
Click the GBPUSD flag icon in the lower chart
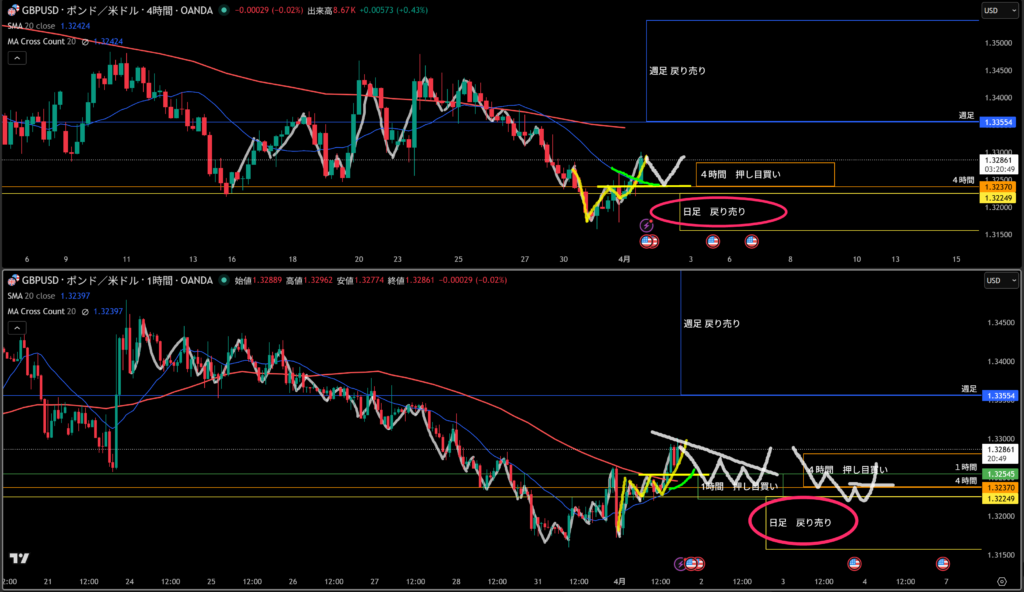(x=14, y=280)
